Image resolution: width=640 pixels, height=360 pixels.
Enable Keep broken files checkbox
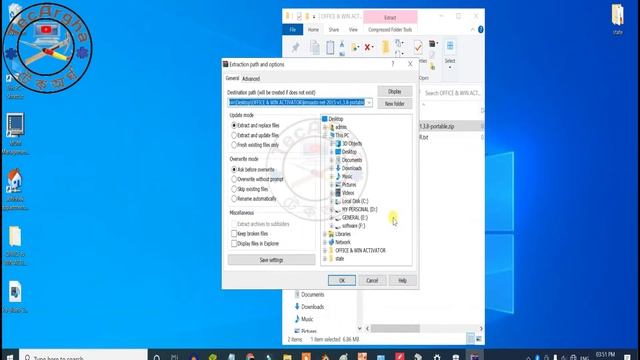pos(234,233)
